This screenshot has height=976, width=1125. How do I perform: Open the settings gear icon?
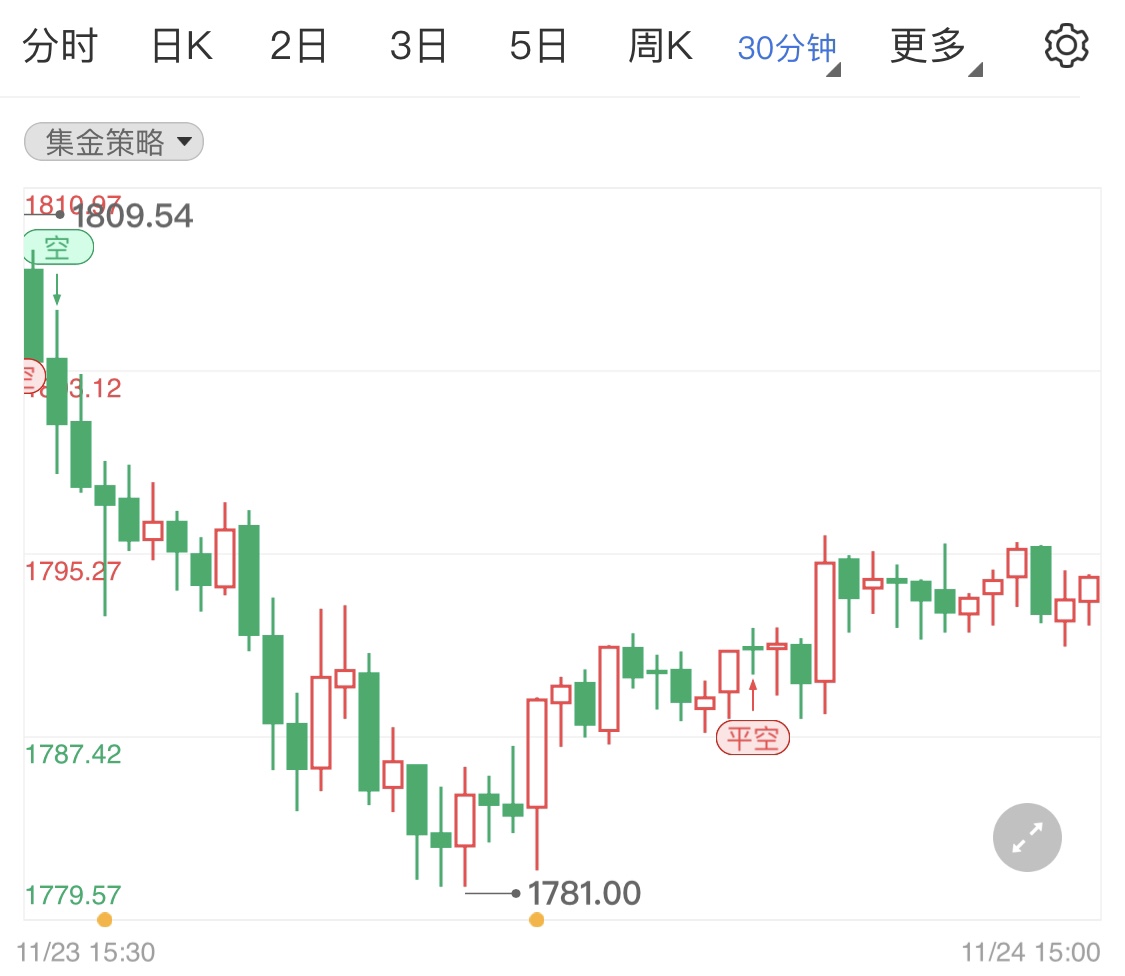[1066, 44]
